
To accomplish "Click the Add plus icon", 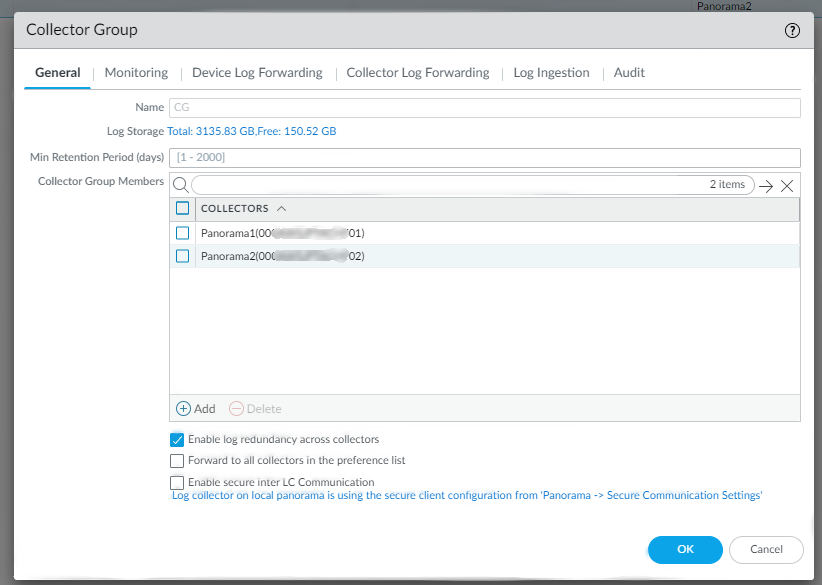I will 183,408.
